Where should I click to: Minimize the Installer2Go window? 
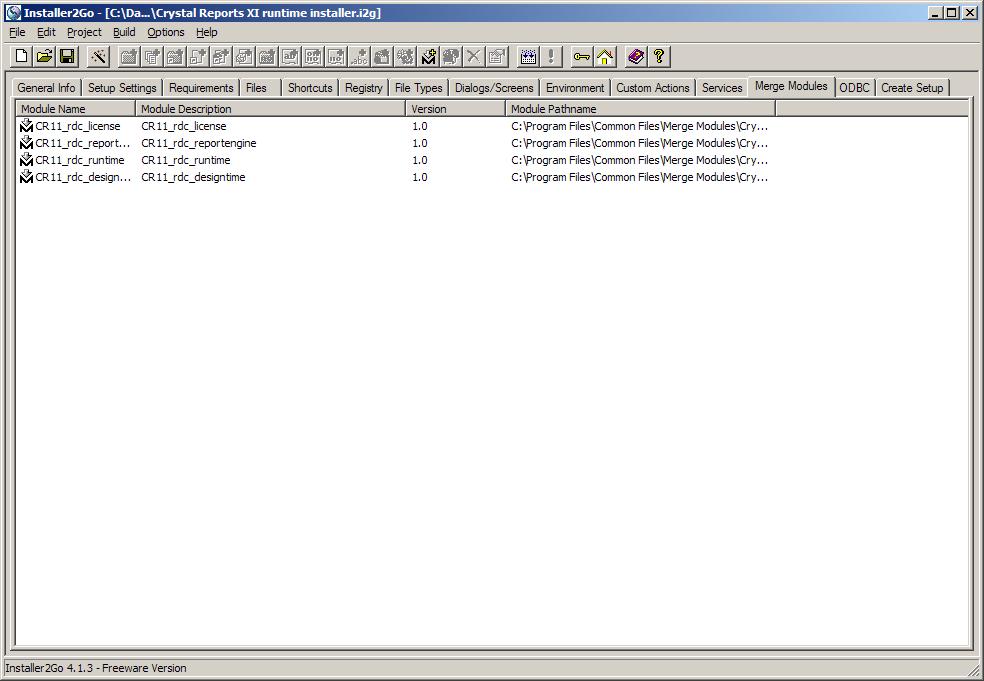pos(936,13)
